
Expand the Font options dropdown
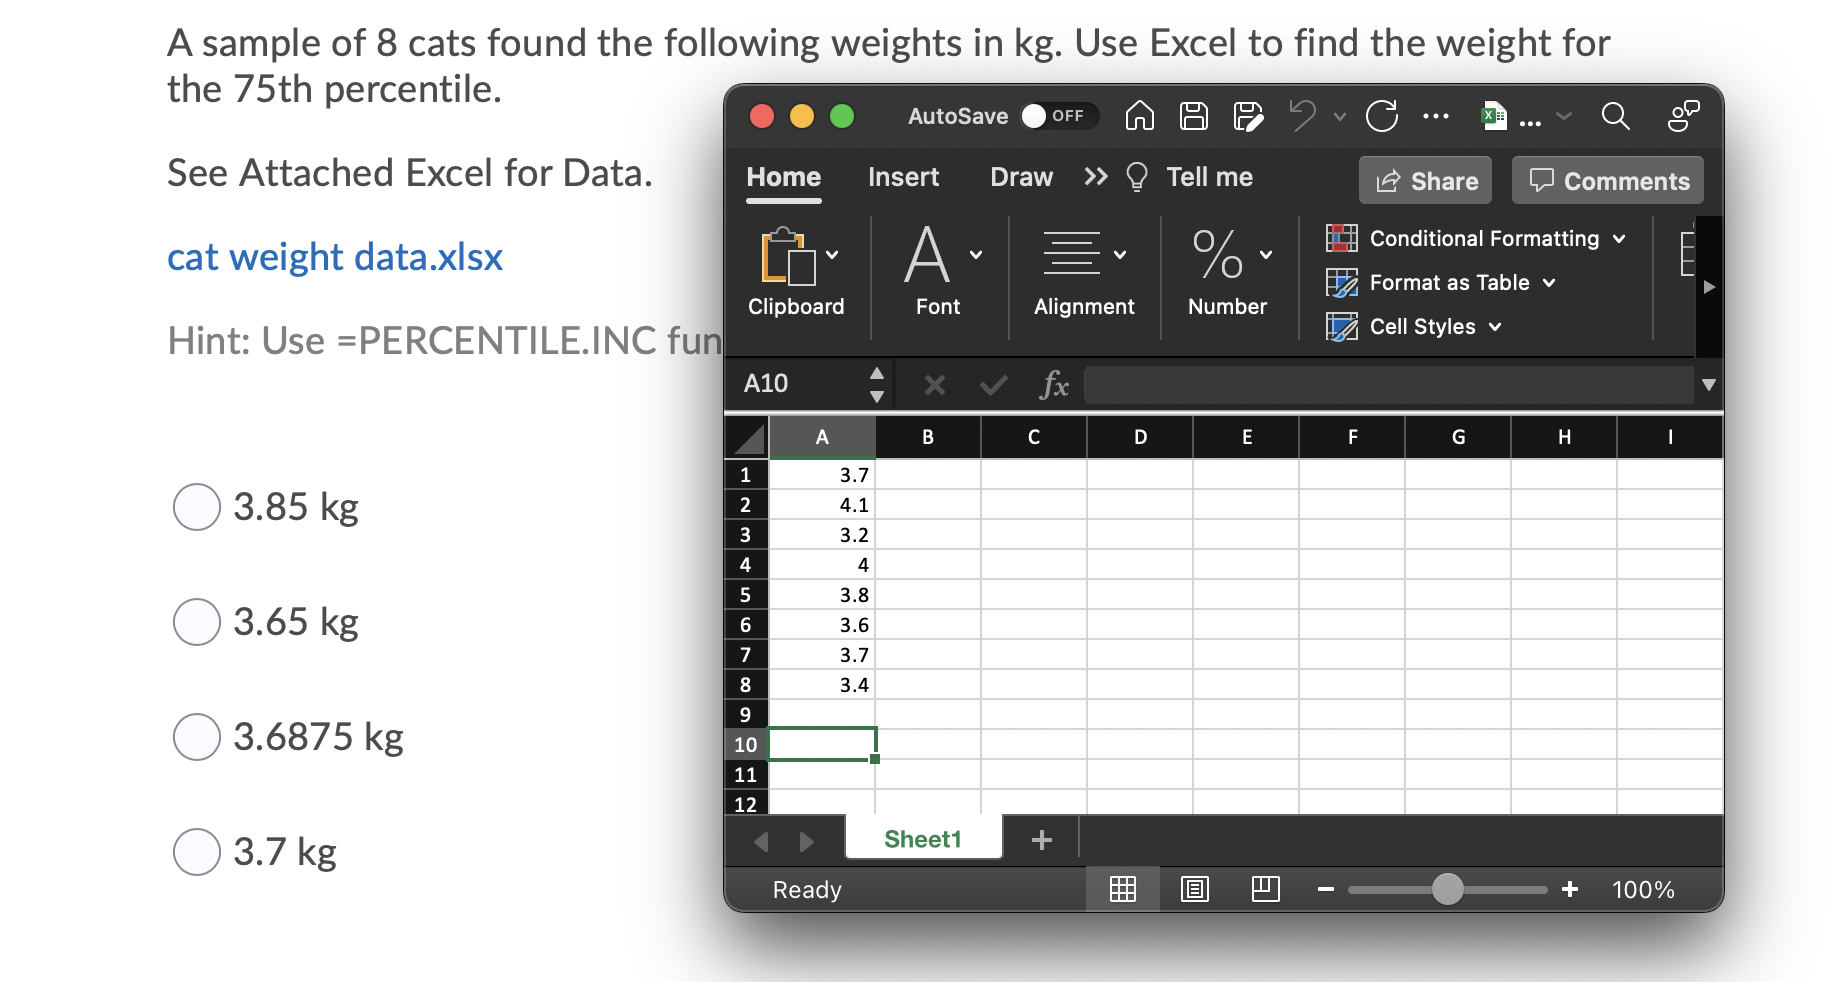point(975,254)
